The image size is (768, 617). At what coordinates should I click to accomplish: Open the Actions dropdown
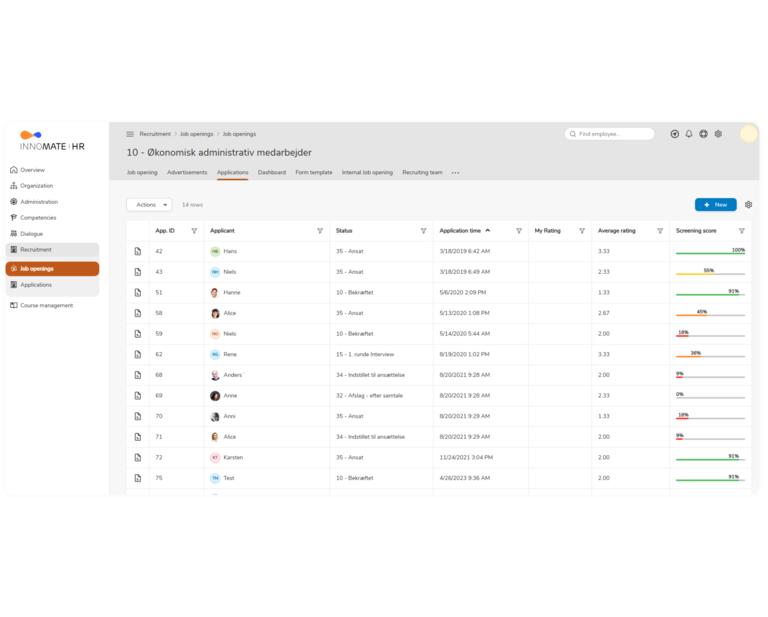coord(149,205)
